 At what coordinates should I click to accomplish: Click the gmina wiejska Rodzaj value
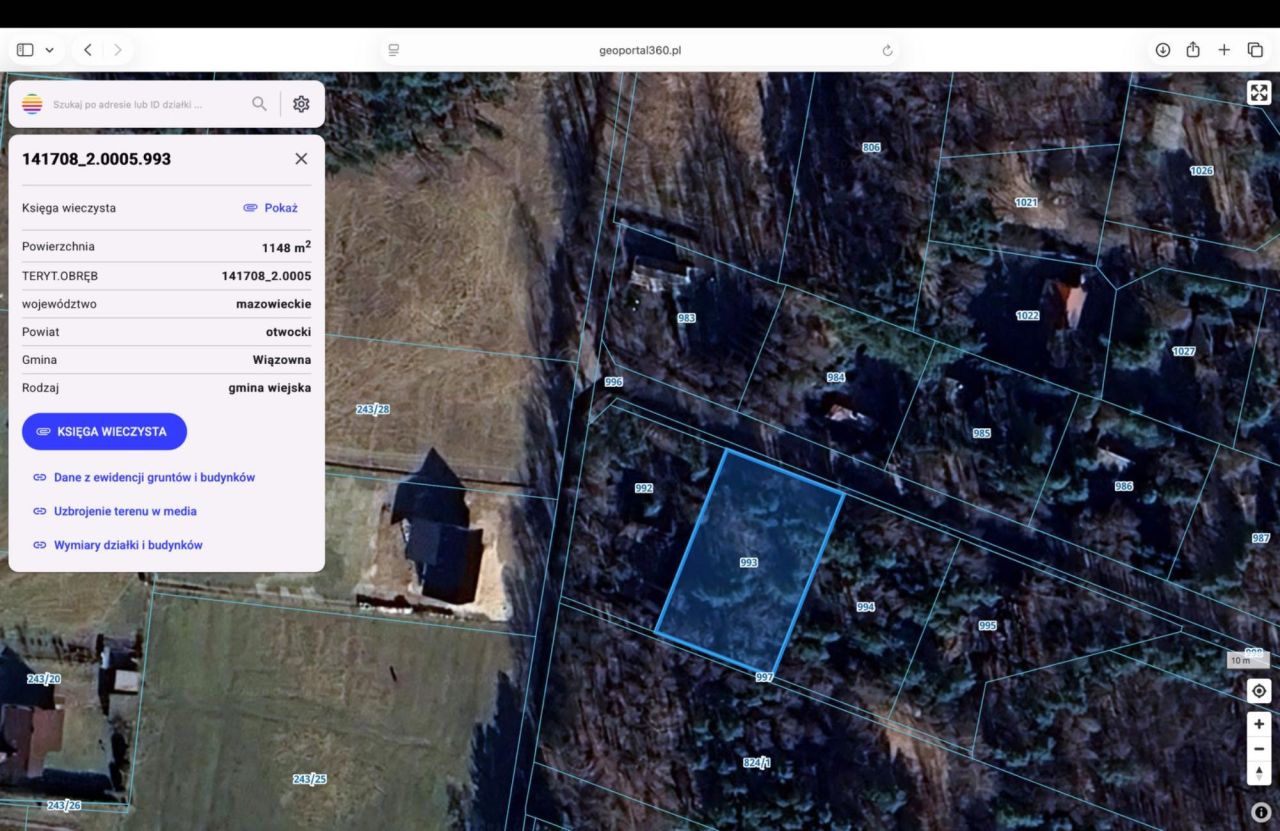(270, 388)
